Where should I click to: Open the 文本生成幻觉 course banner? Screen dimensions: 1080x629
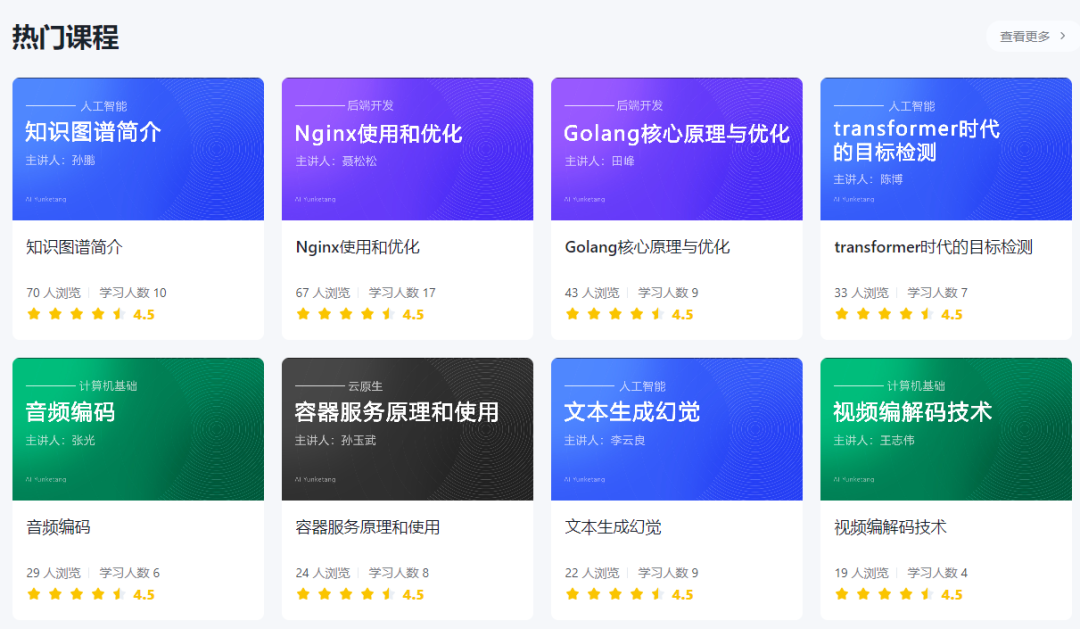pos(676,429)
